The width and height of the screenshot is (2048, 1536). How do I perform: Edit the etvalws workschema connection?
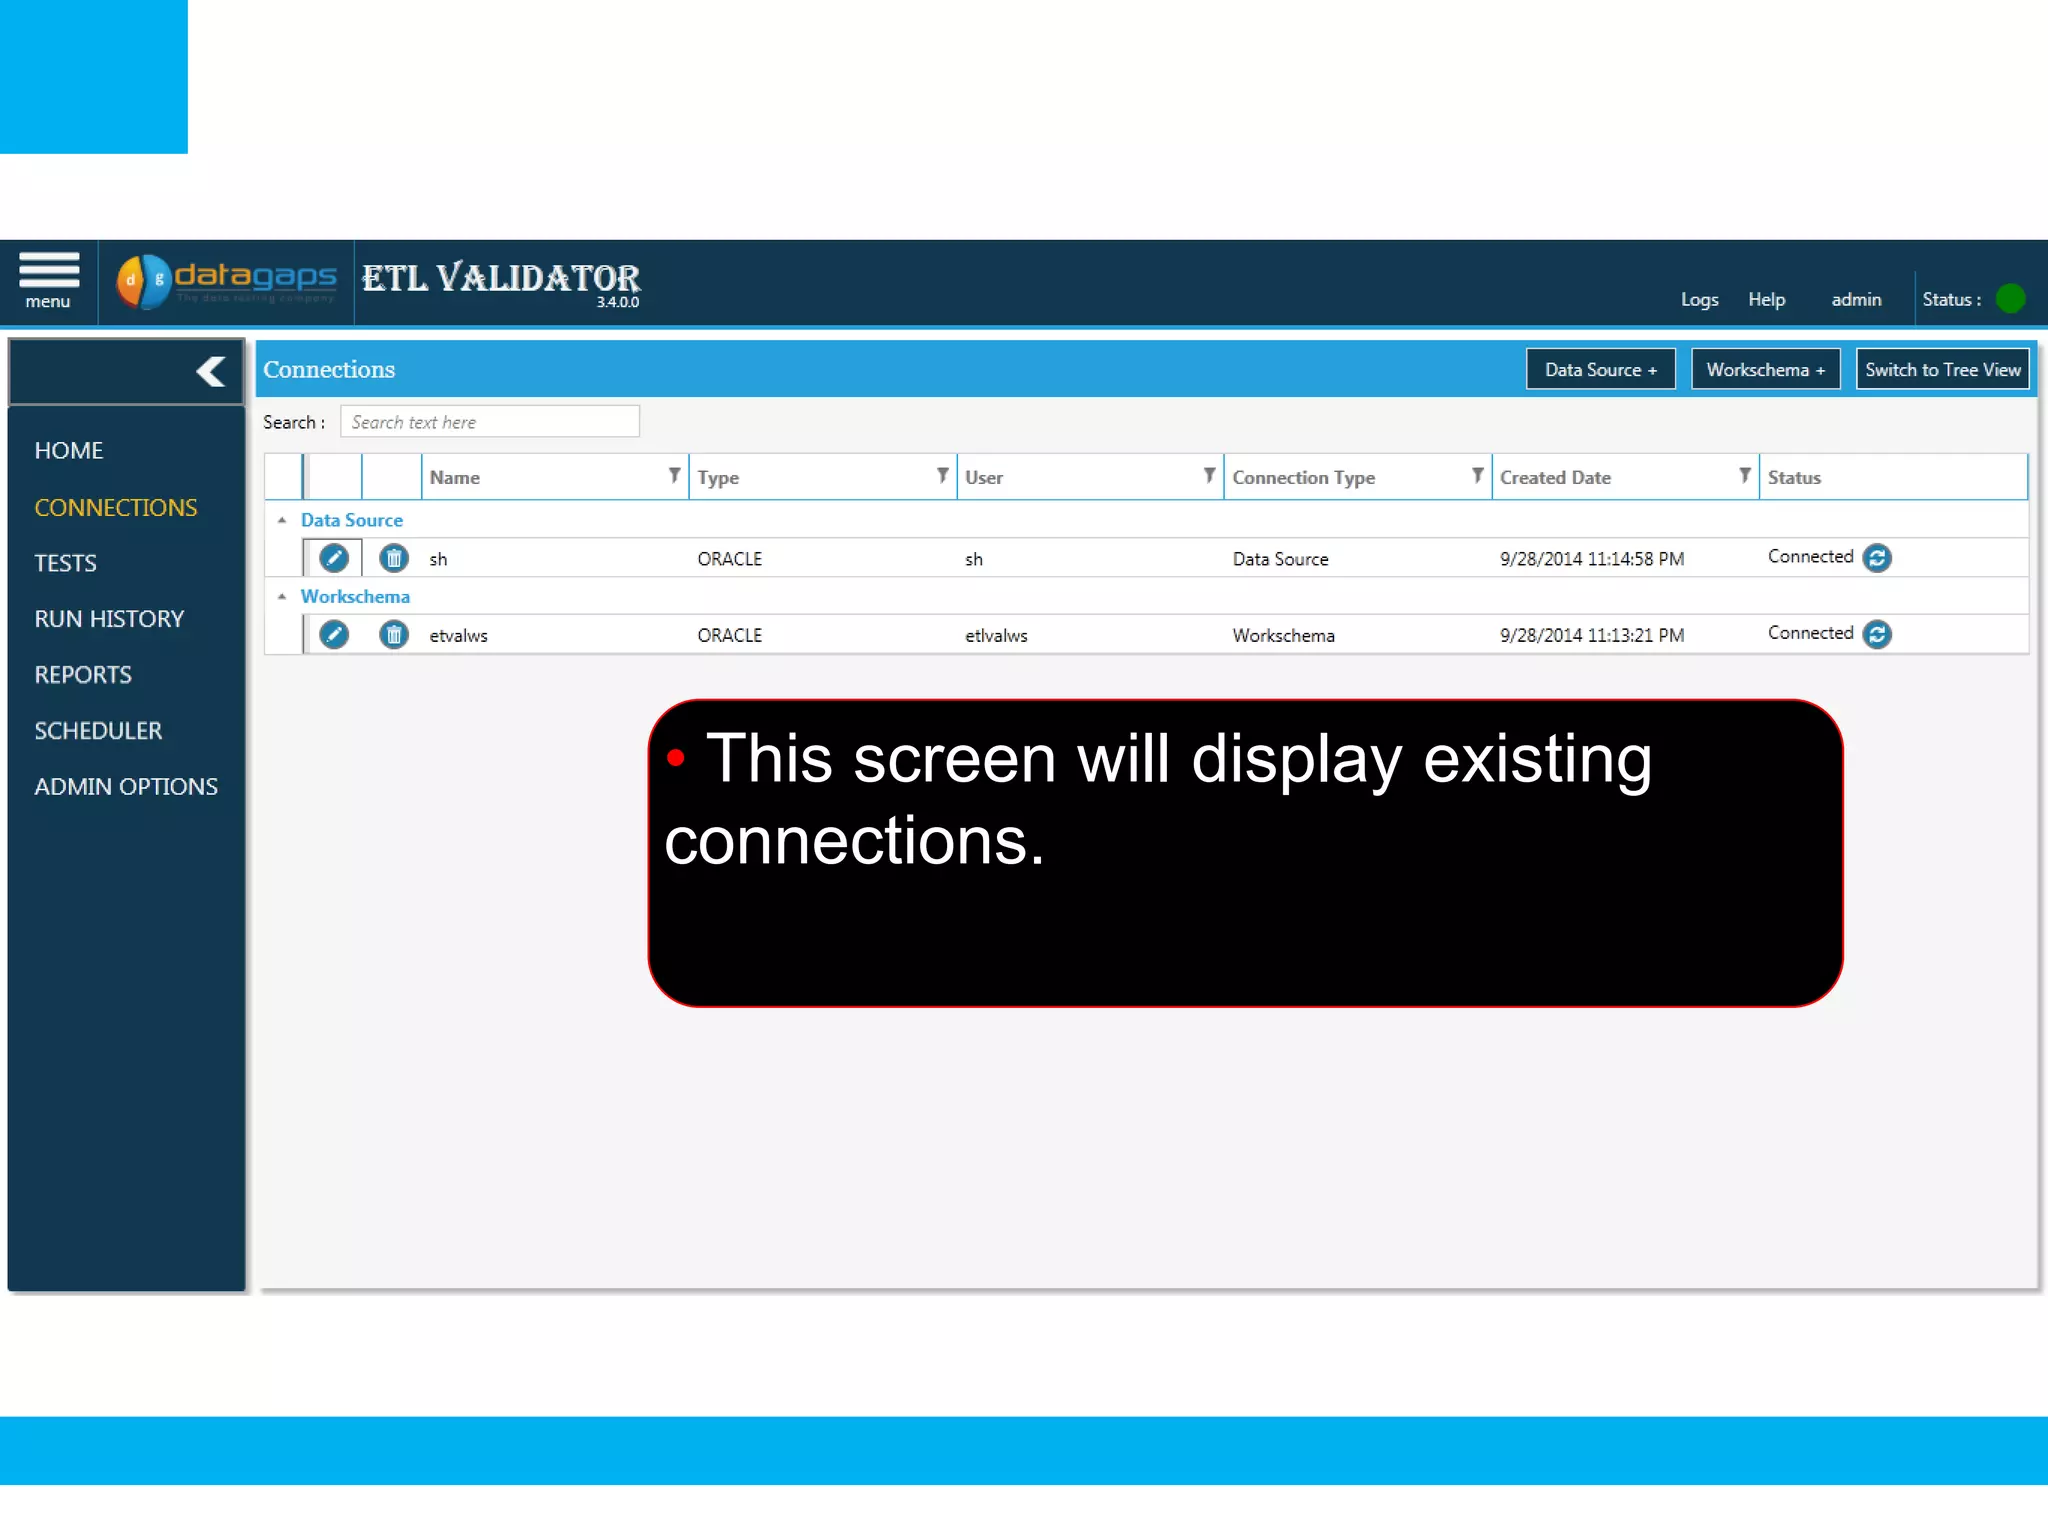click(334, 635)
